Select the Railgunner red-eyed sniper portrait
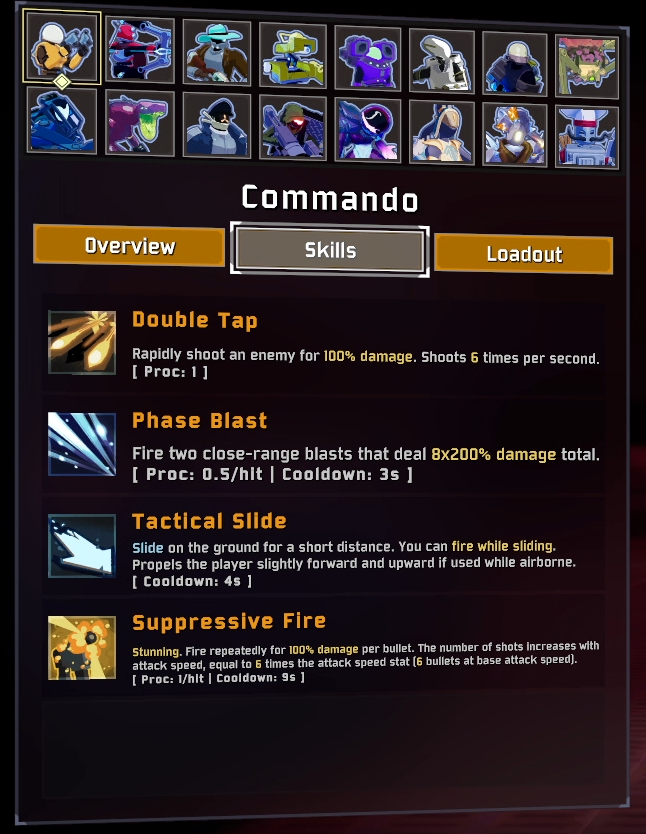The height and width of the screenshot is (834, 646). [292, 128]
